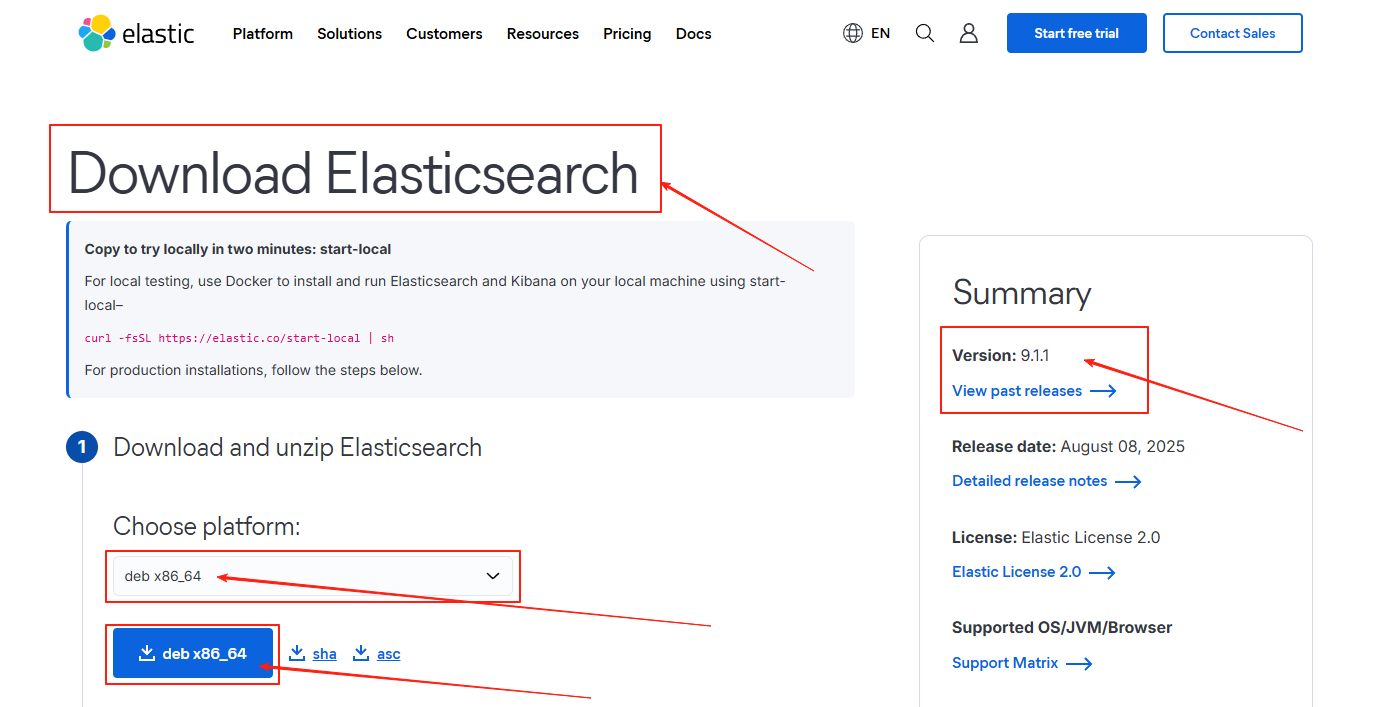Go to the Pricing page
This screenshot has height=707, width=1398.
tap(627, 34)
